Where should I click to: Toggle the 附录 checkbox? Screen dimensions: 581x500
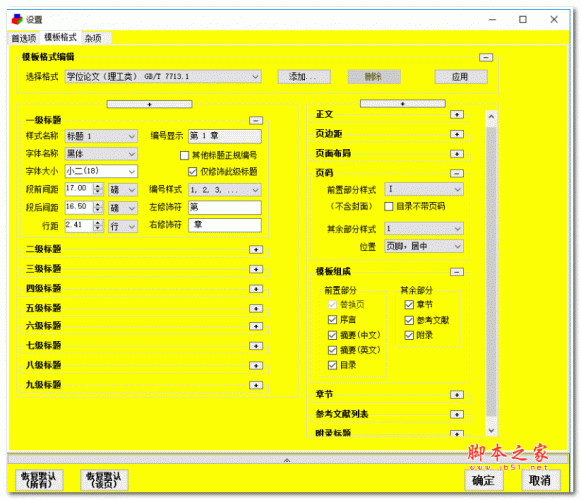point(409,335)
